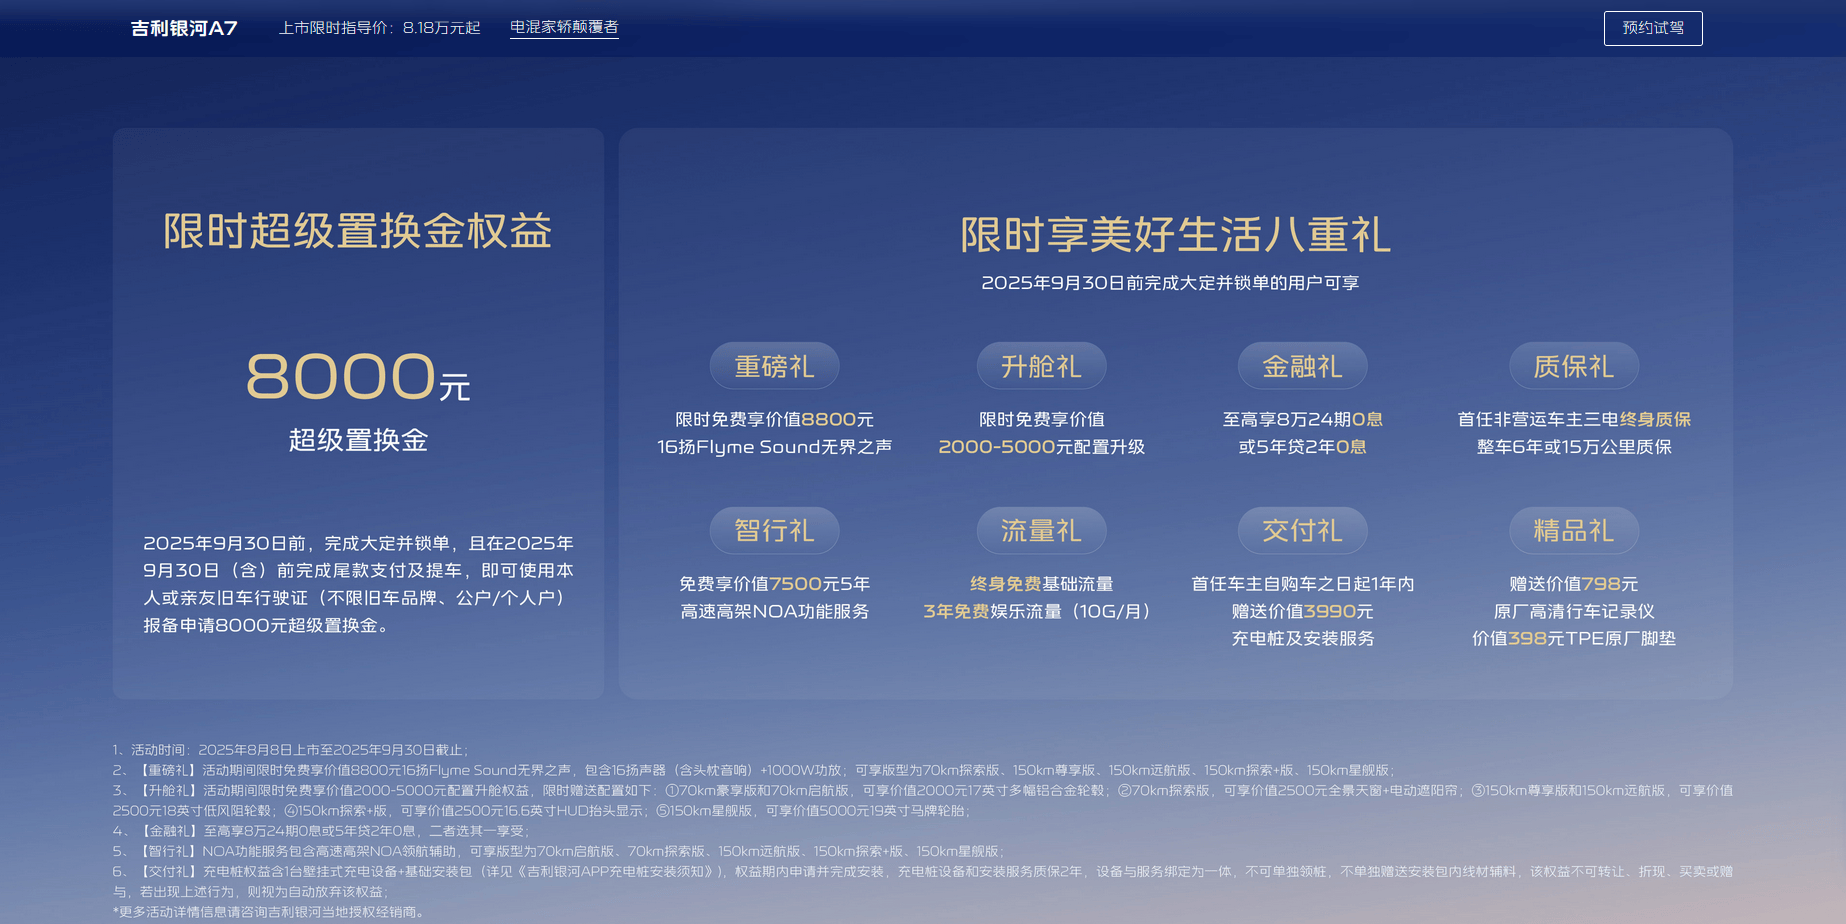Click the 精品礼 pill label
The image size is (1846, 924).
(x=1574, y=530)
